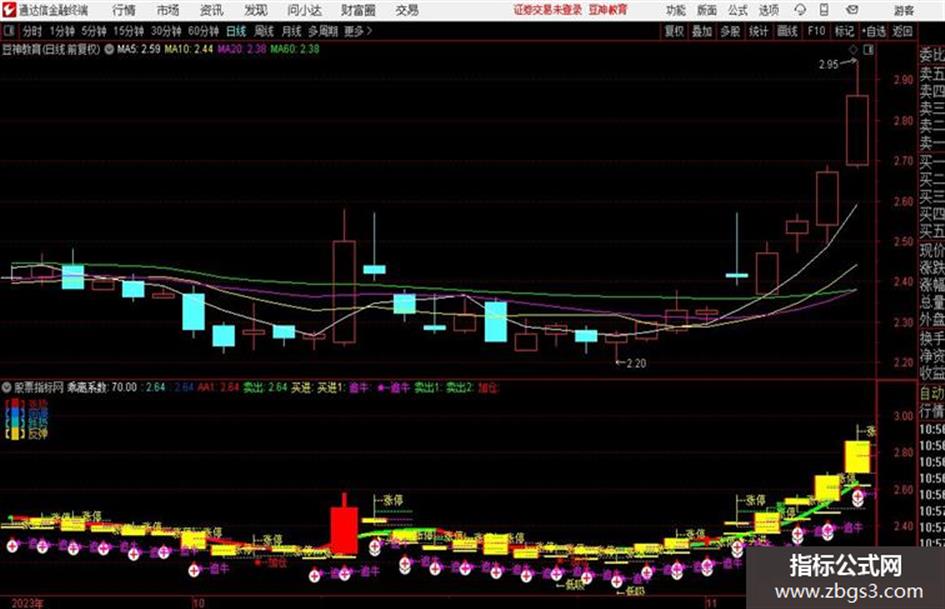The image size is (945, 609).
Task: Open the 财富圈 menu
Action: [x=358, y=10]
